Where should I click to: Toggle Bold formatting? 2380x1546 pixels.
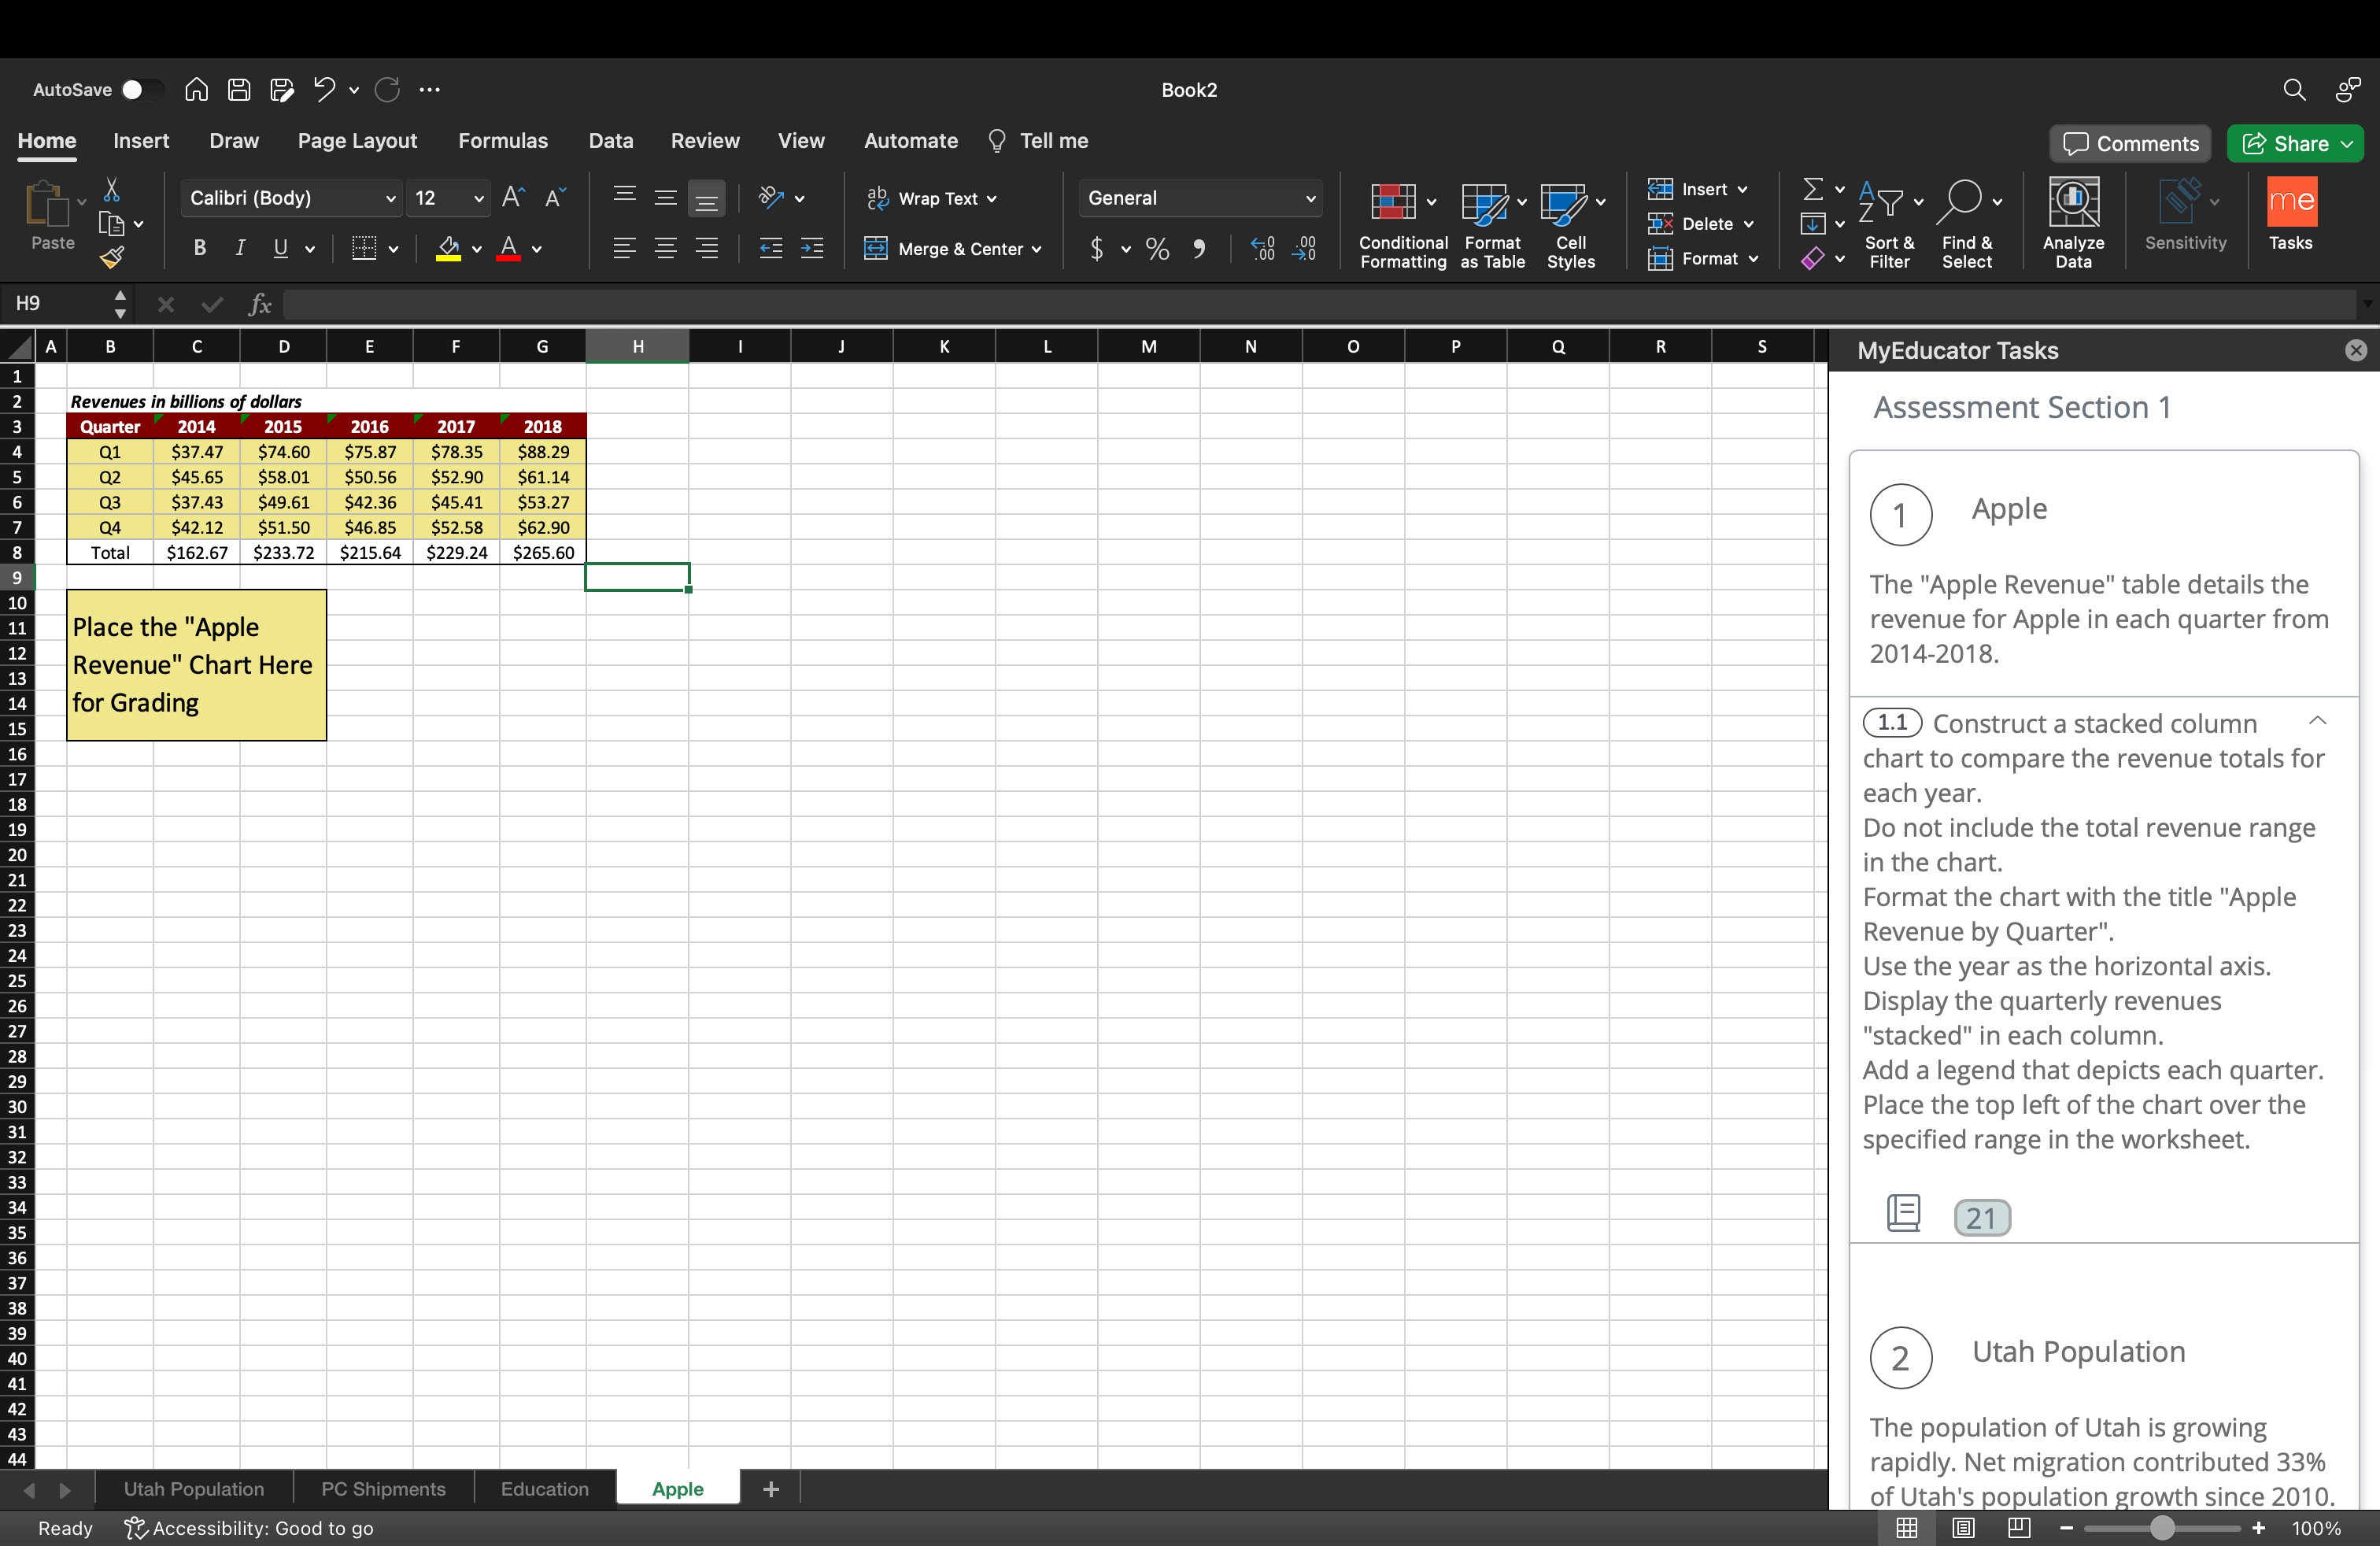pos(199,249)
